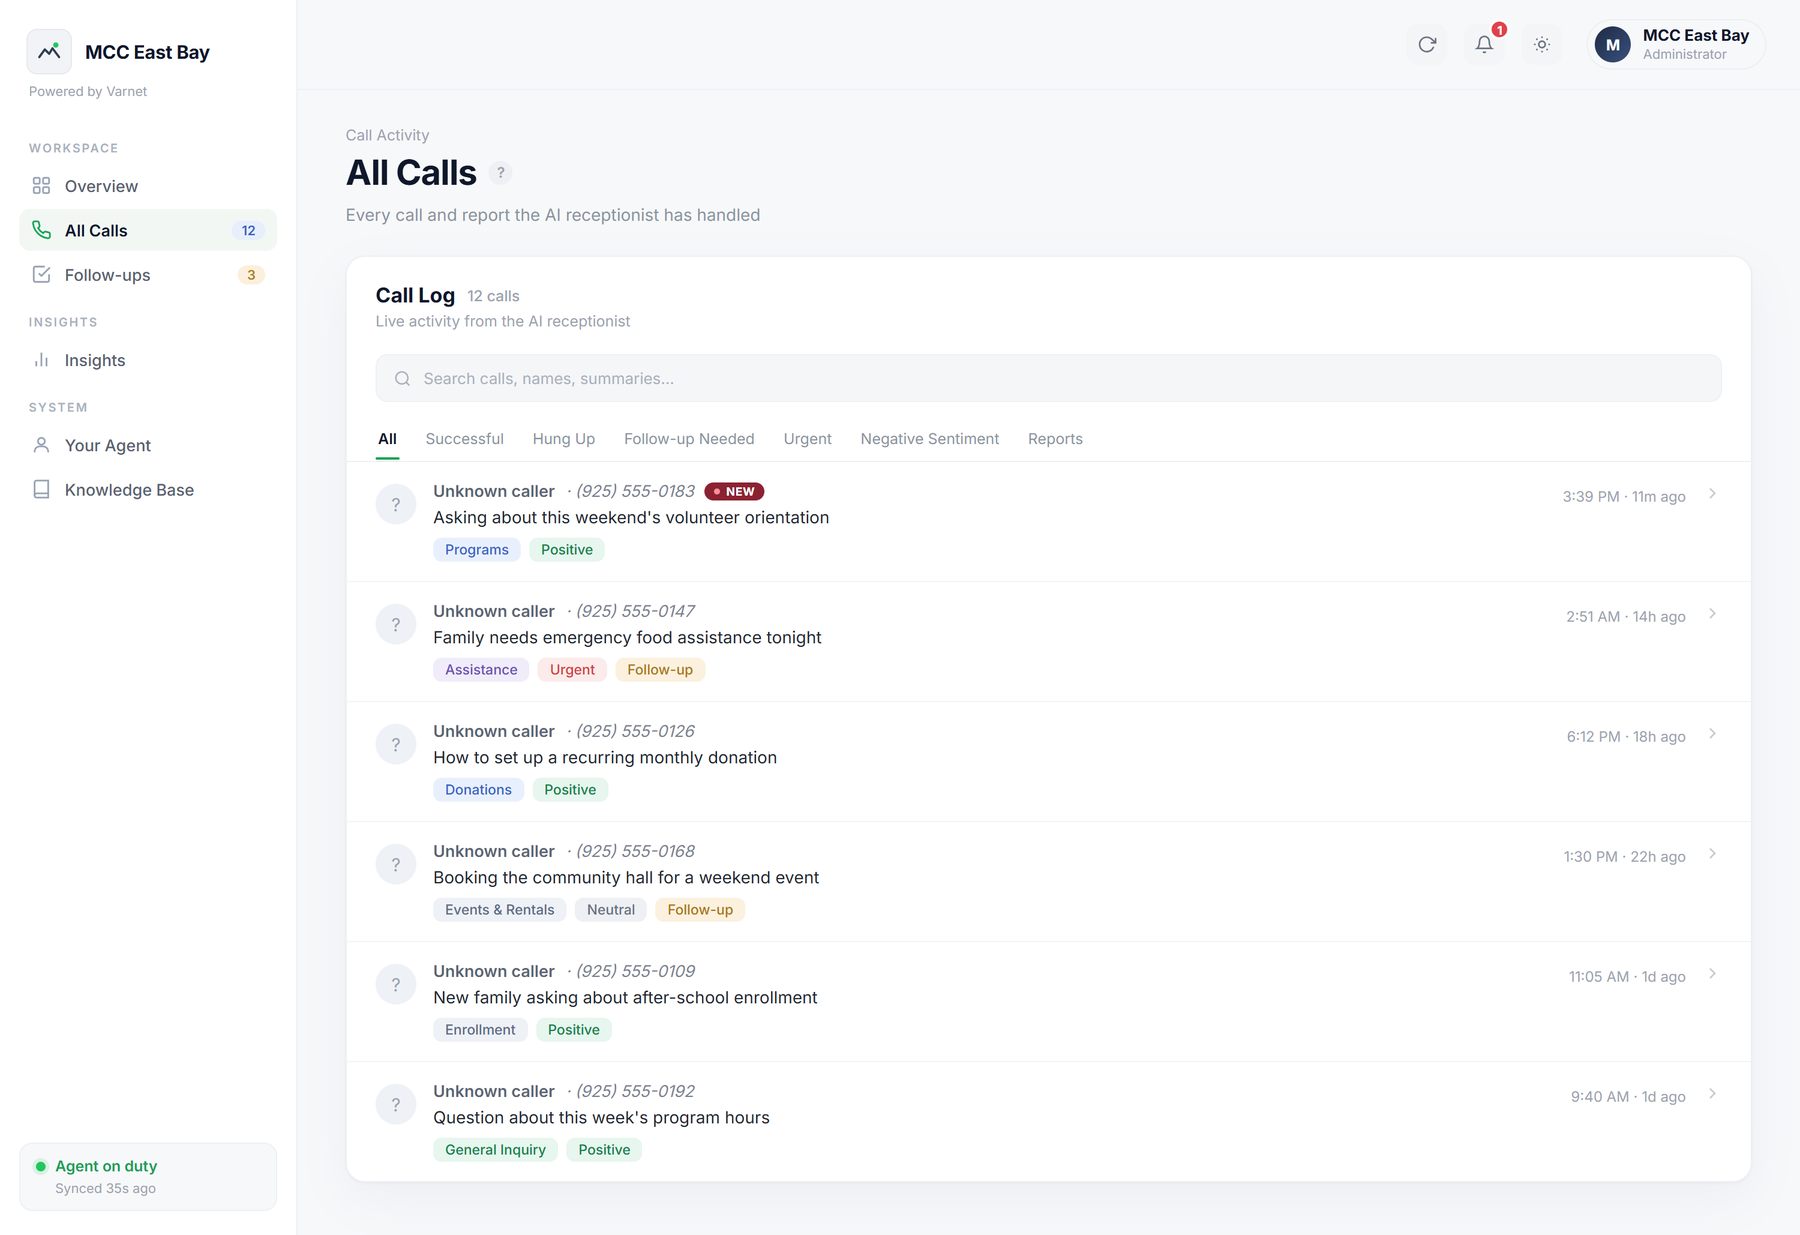Click the search calls input field
The width and height of the screenshot is (1800, 1235).
[x=1048, y=379]
